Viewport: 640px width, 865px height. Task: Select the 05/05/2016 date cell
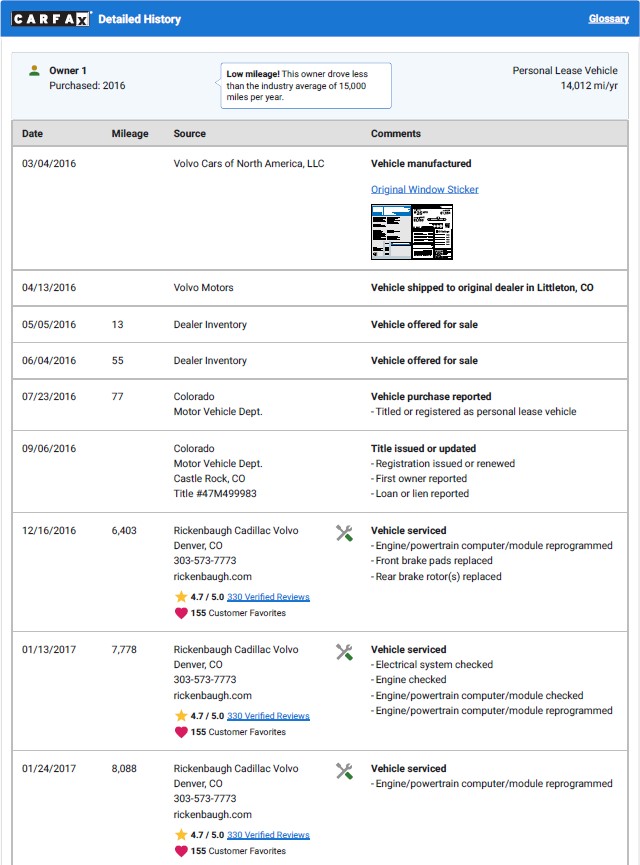point(49,325)
